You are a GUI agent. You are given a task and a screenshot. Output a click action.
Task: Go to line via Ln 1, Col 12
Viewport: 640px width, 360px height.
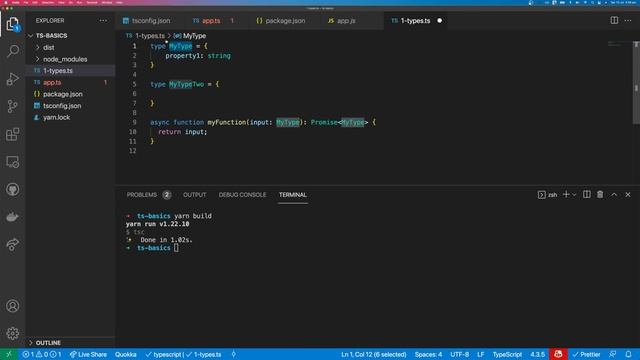tap(373, 354)
